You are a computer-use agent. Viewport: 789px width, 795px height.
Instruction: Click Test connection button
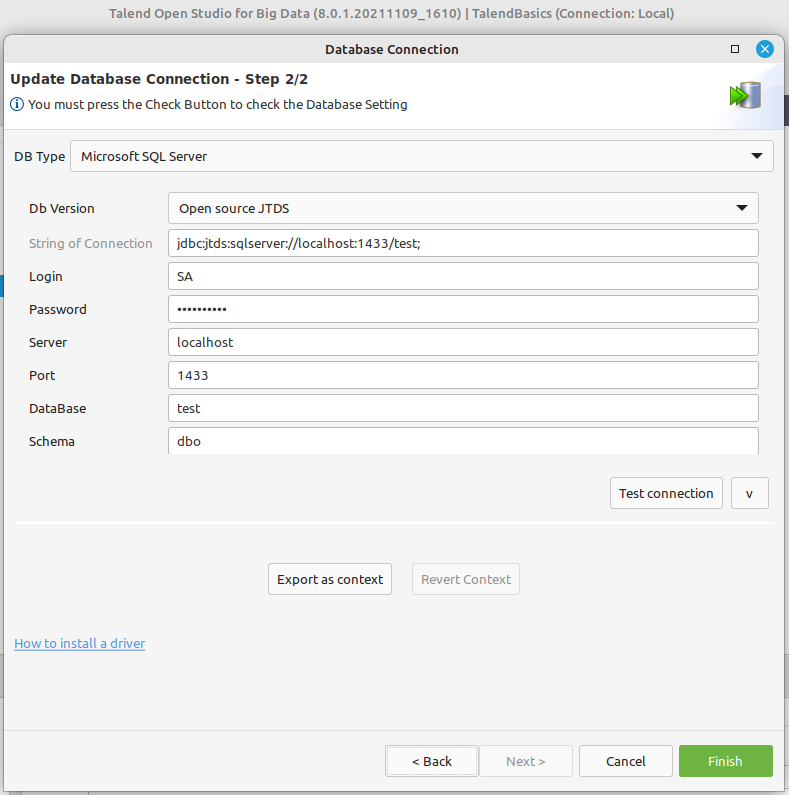click(666, 493)
